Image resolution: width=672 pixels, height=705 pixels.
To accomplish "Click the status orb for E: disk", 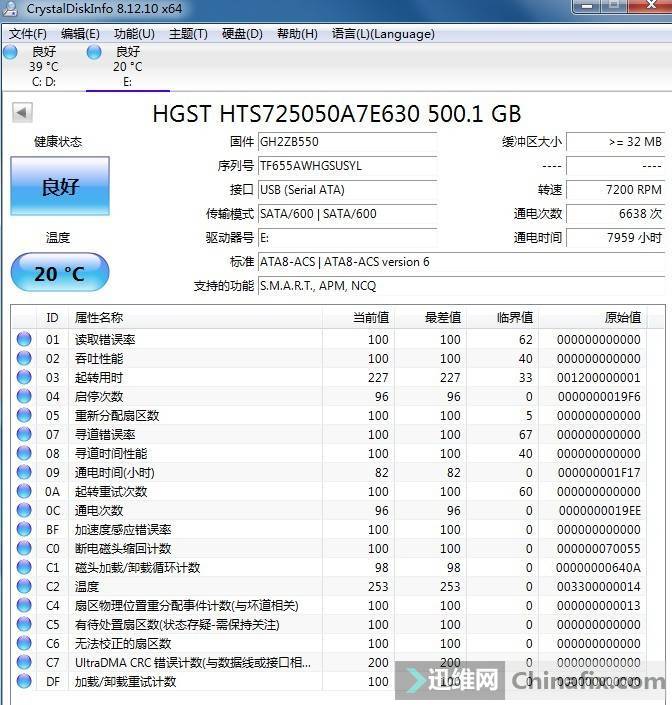I will point(94,52).
